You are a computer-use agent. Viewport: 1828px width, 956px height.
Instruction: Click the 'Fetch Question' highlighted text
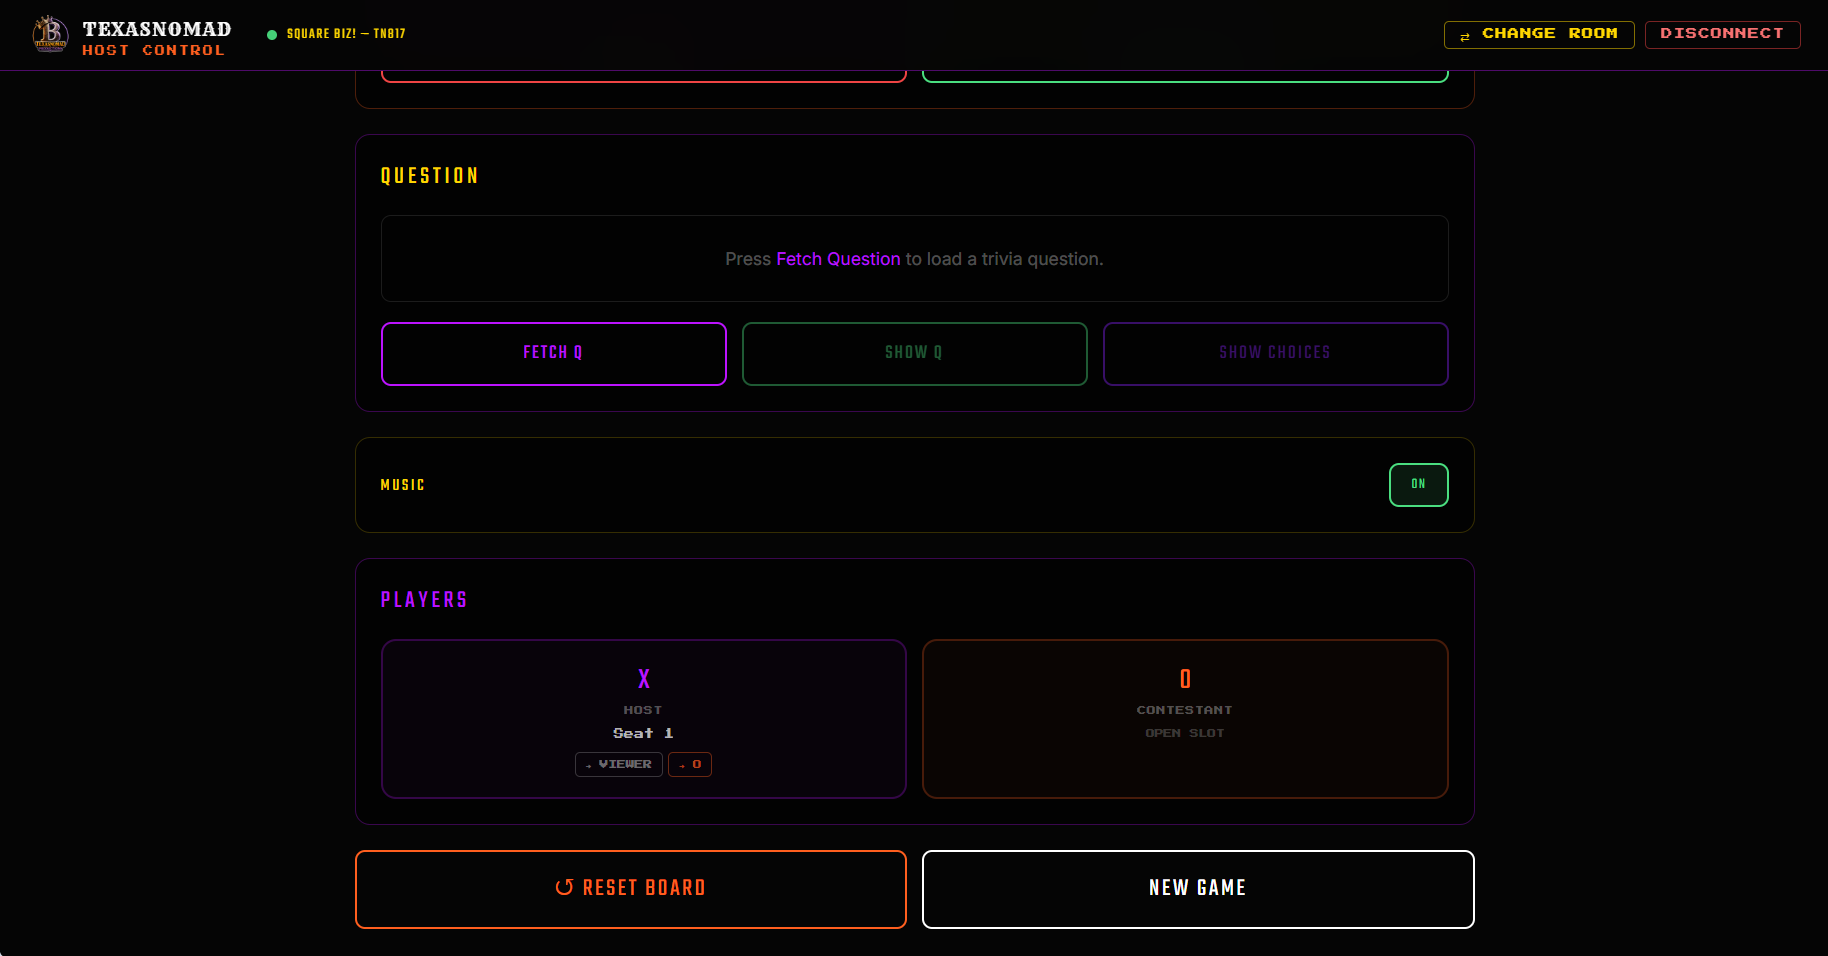point(838,259)
